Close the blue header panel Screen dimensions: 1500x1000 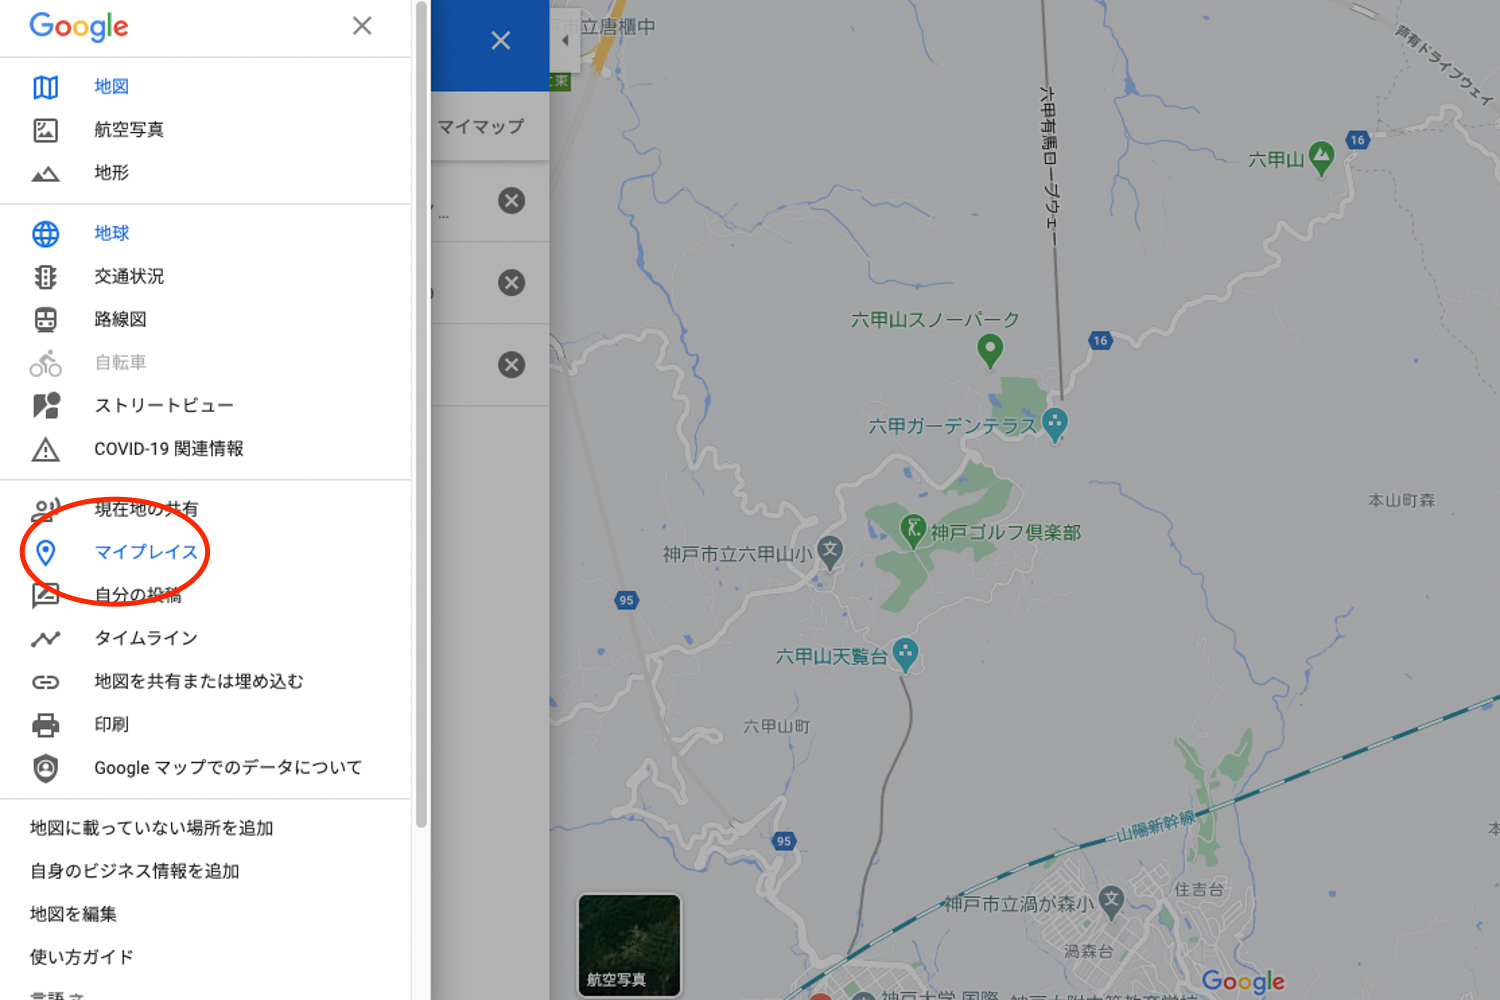pyautogui.click(x=501, y=41)
